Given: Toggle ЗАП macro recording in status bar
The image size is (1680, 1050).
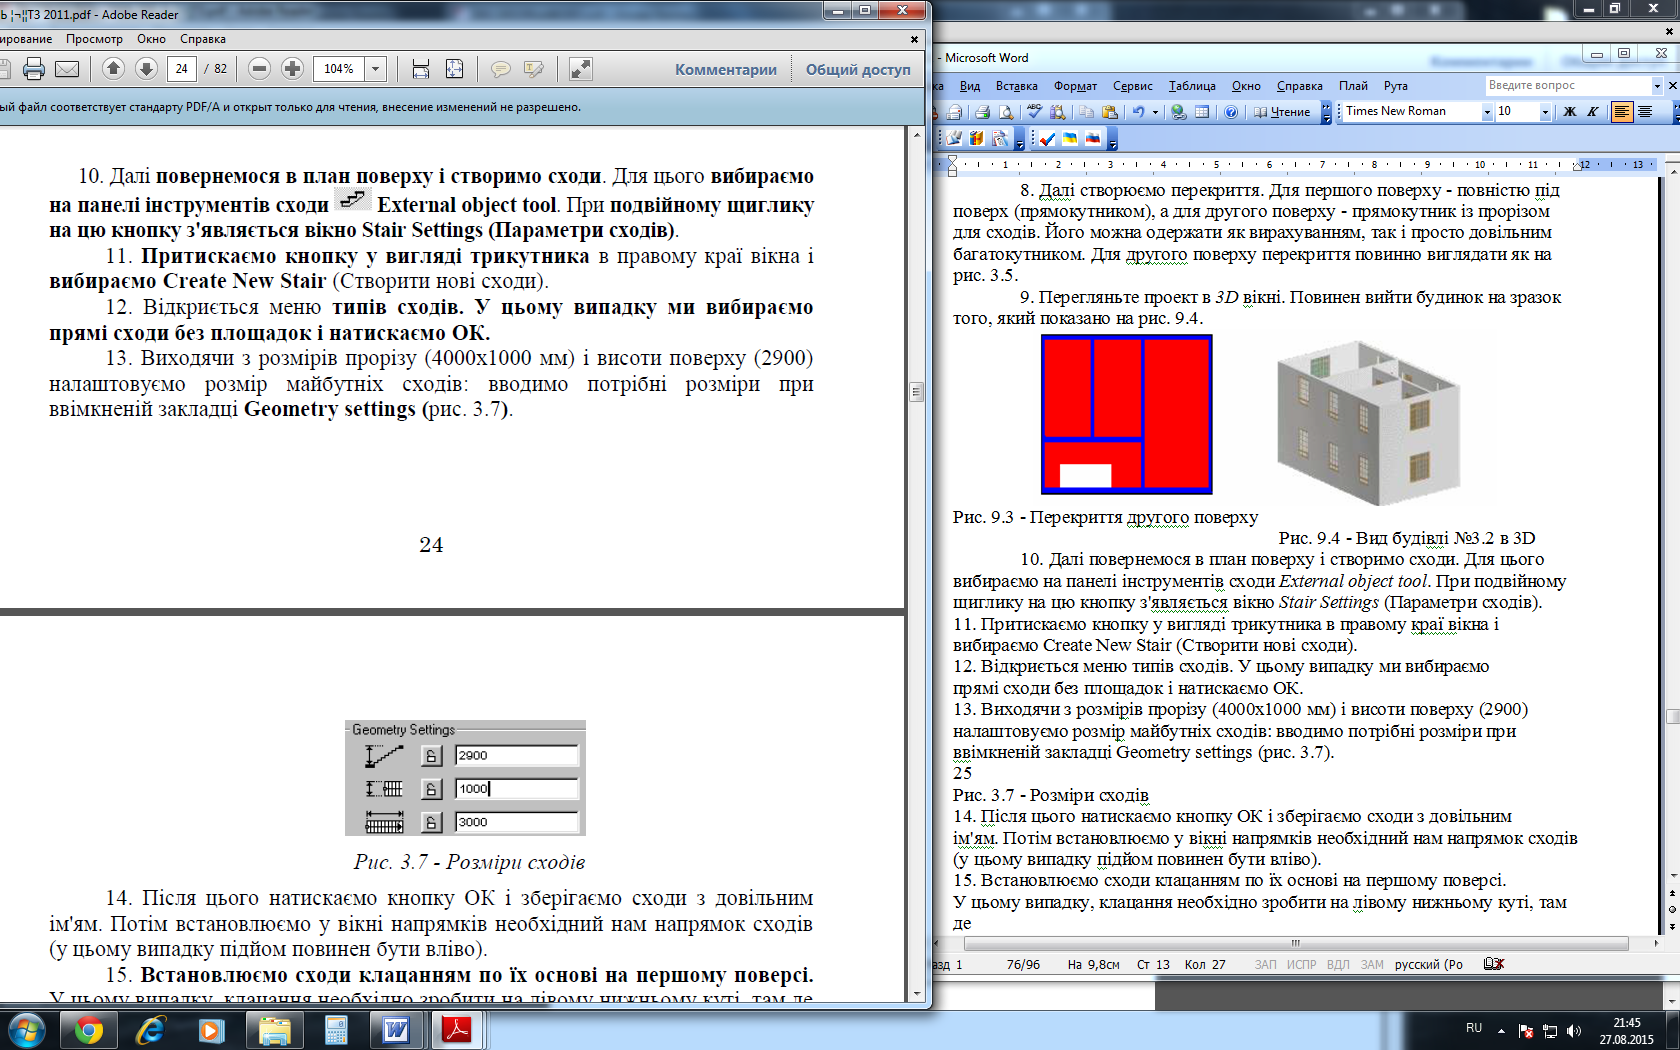Looking at the screenshot, I should [x=1265, y=964].
